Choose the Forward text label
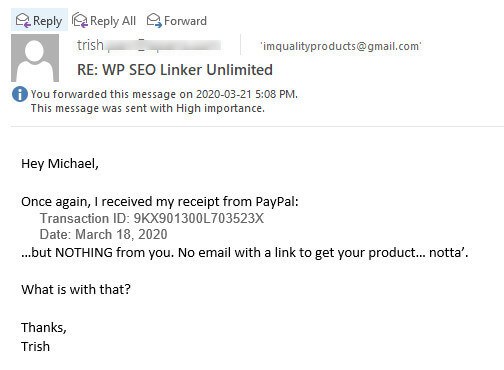The height and width of the screenshot is (370, 504). pyautogui.click(x=185, y=21)
